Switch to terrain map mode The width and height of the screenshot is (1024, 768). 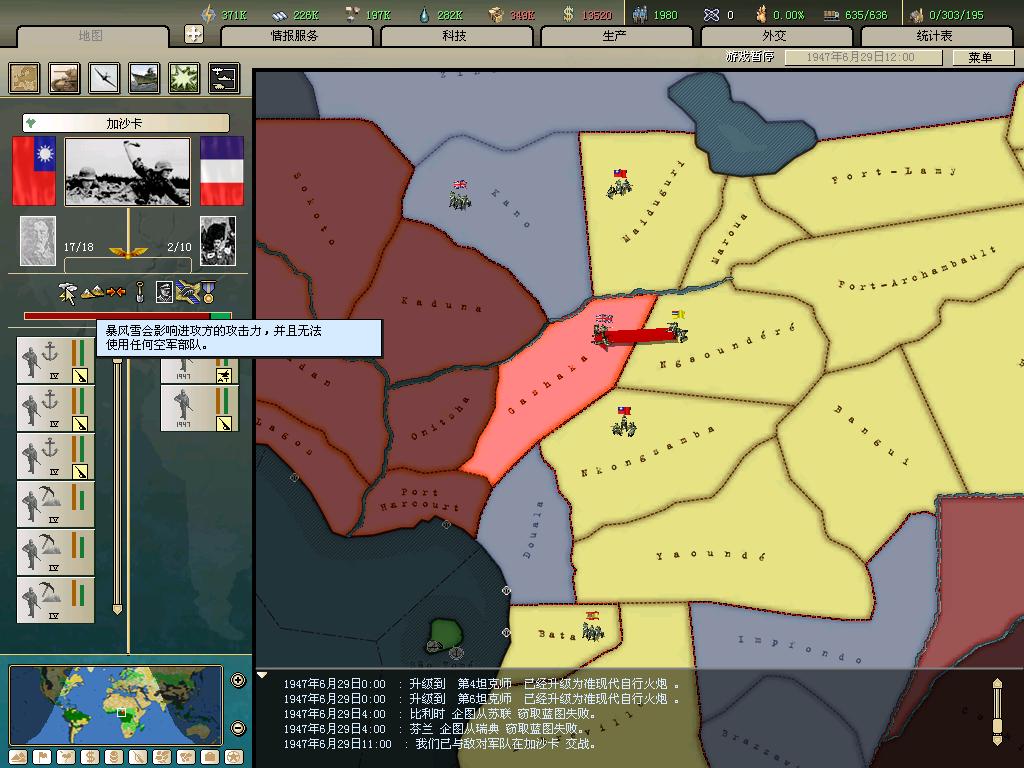coord(18,757)
